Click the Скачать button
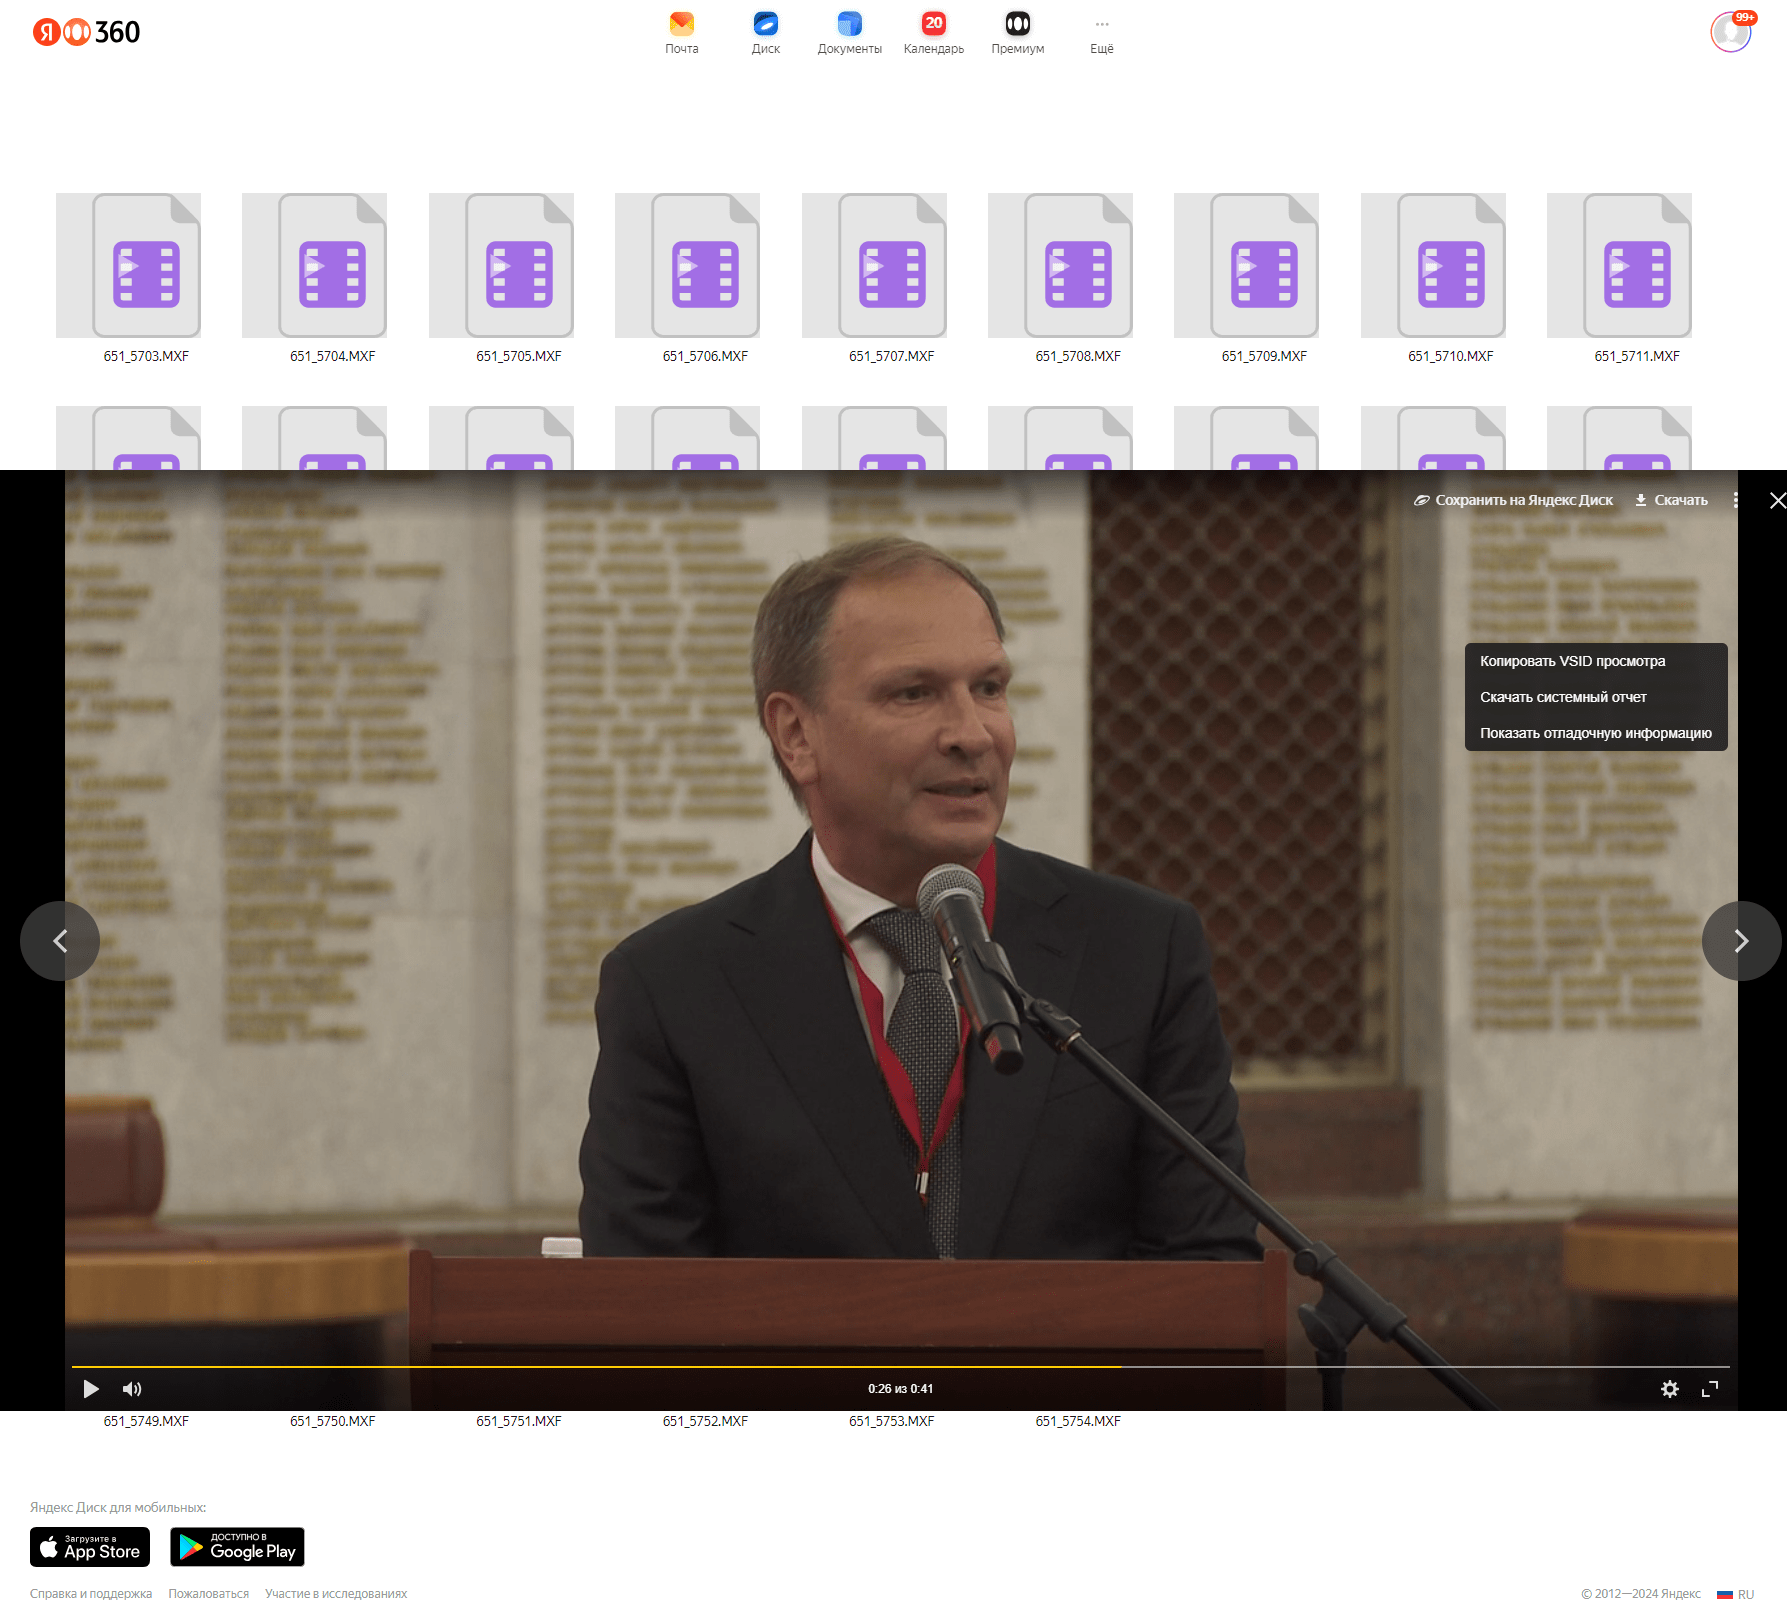Viewport: 1787px width, 1611px height. (1671, 500)
